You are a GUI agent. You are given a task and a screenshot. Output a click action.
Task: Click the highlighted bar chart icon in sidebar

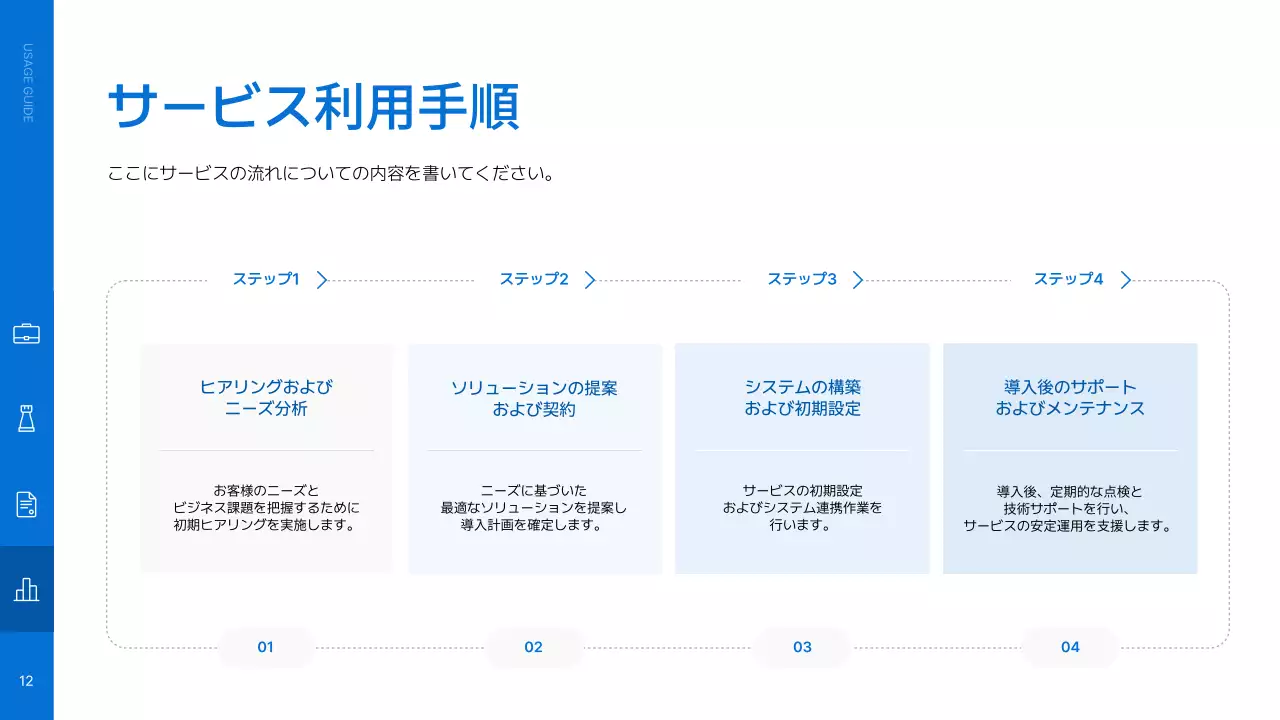point(26,590)
